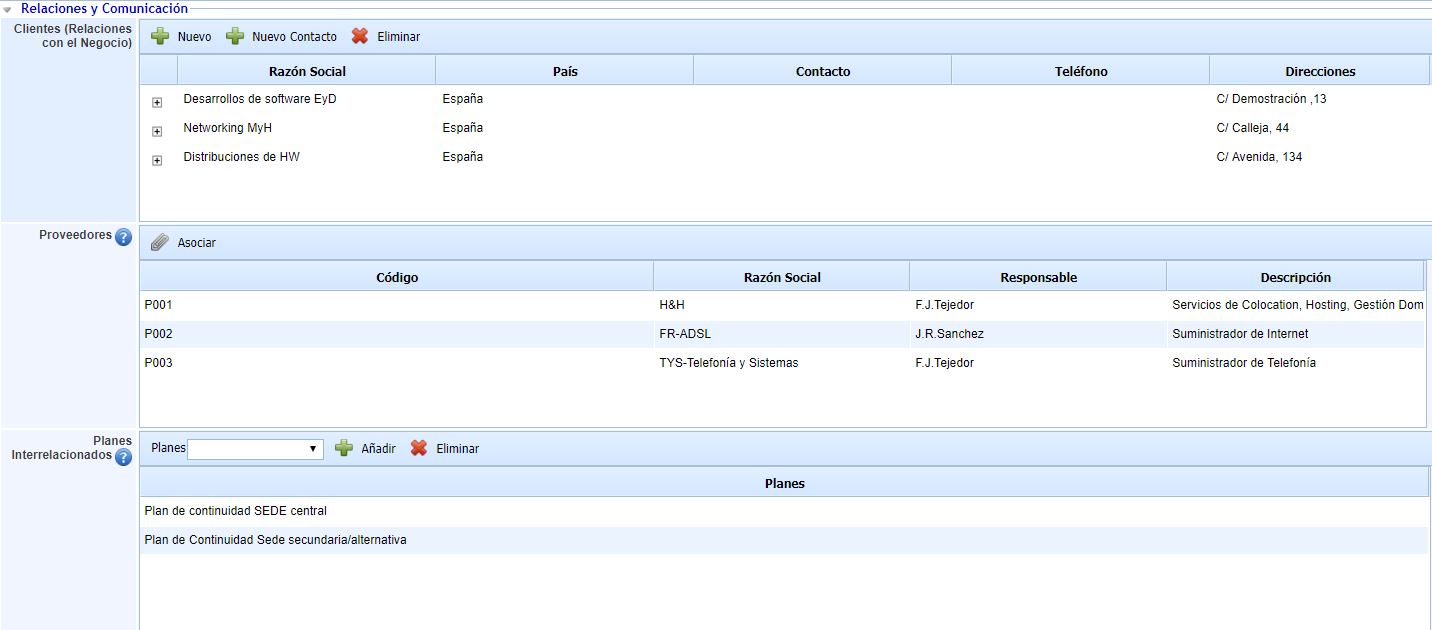Sort clients by Razón Social column header

point(307,71)
